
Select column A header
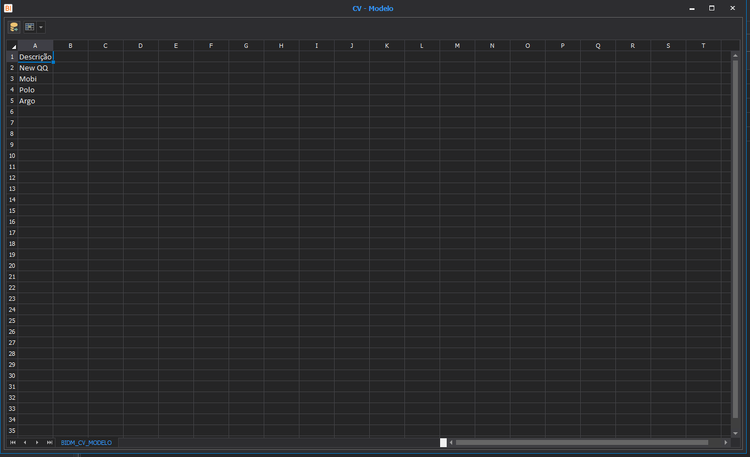(x=35, y=46)
